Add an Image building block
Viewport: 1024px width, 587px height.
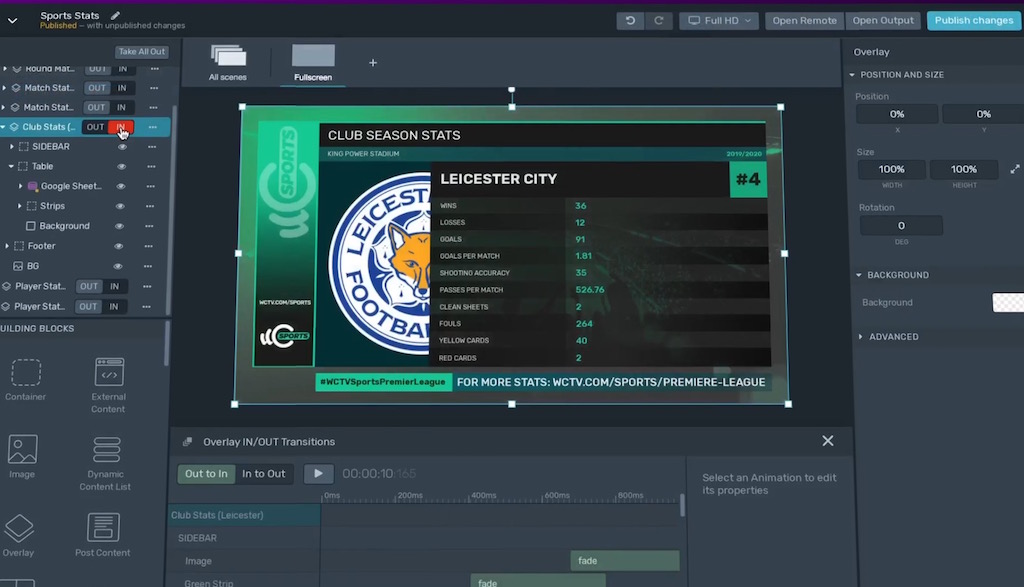22,456
